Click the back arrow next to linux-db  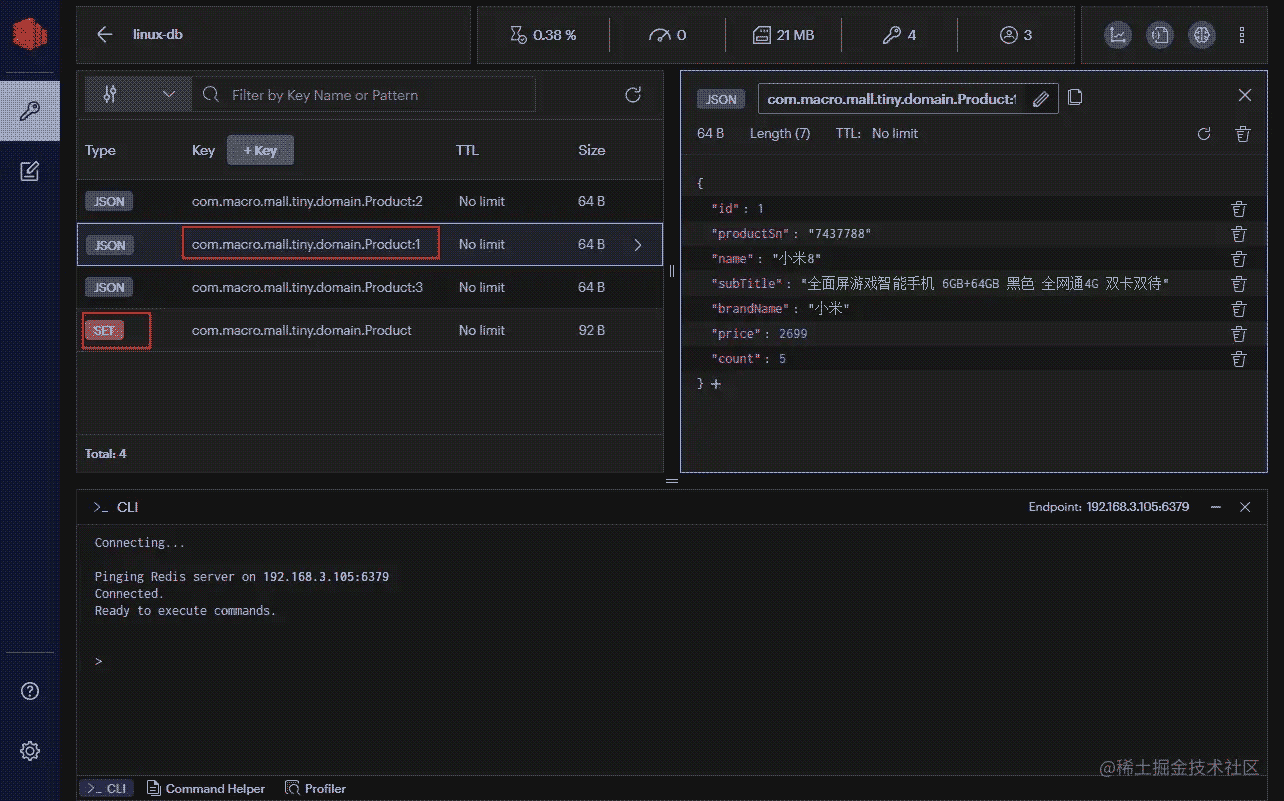104,34
